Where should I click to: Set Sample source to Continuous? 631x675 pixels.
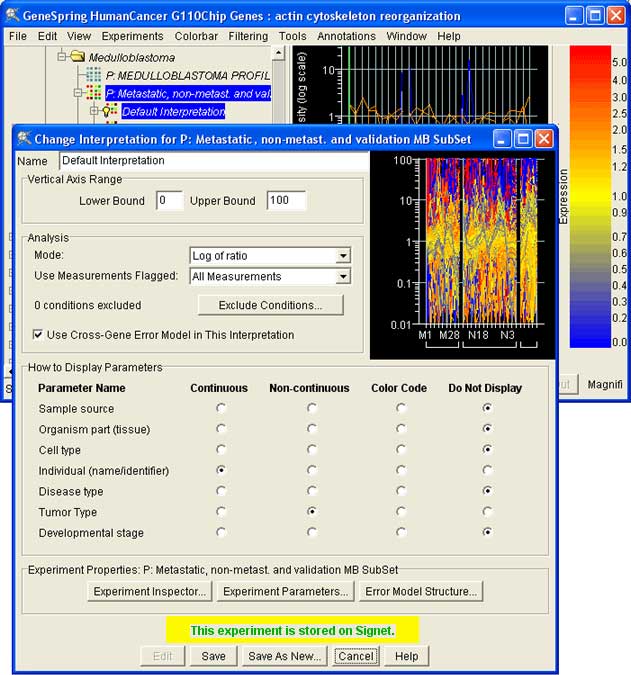point(221,408)
